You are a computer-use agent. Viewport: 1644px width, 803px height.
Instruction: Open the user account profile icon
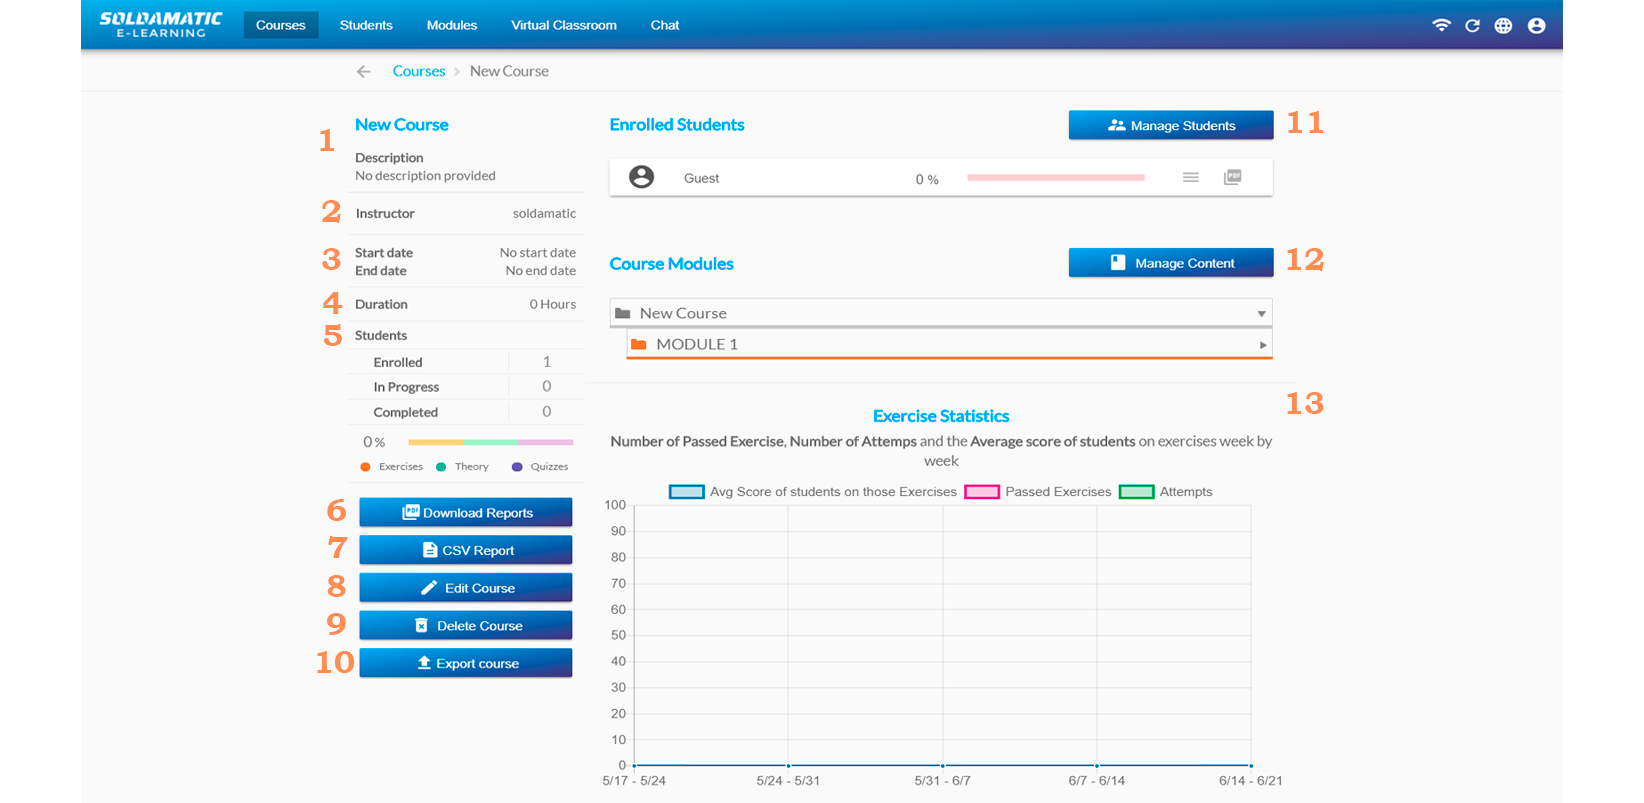(1536, 26)
